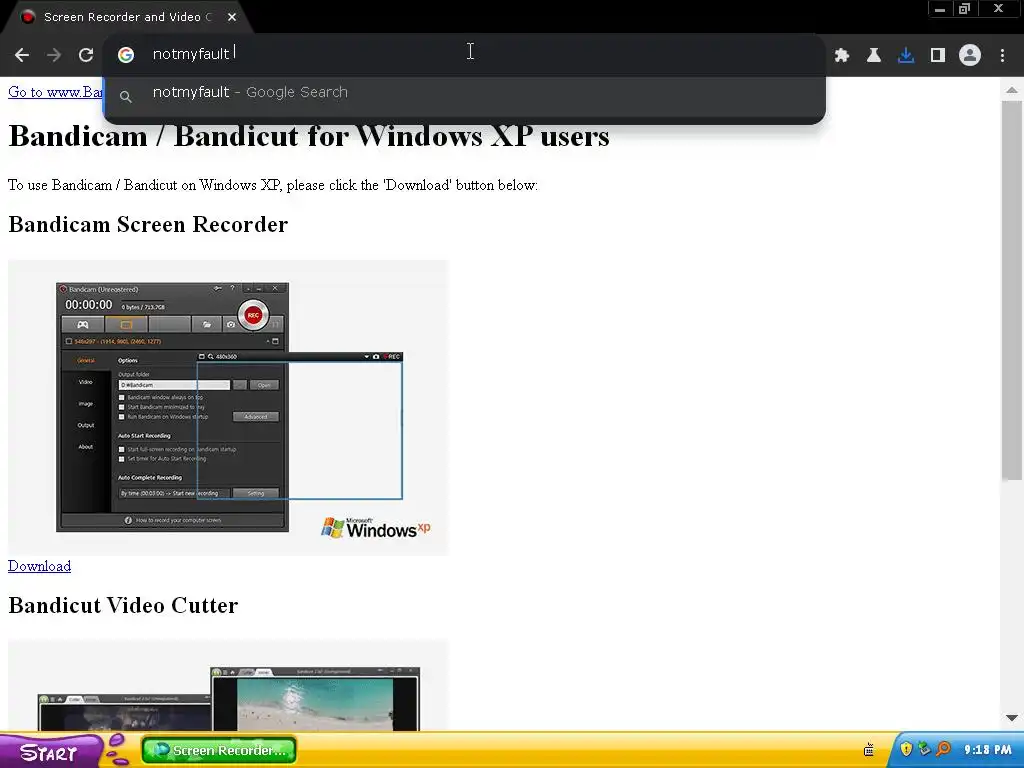Viewport: 1024px width, 768px height.
Task: Click the 'Bandicut Video Cutter' heading
Action: 123,605
